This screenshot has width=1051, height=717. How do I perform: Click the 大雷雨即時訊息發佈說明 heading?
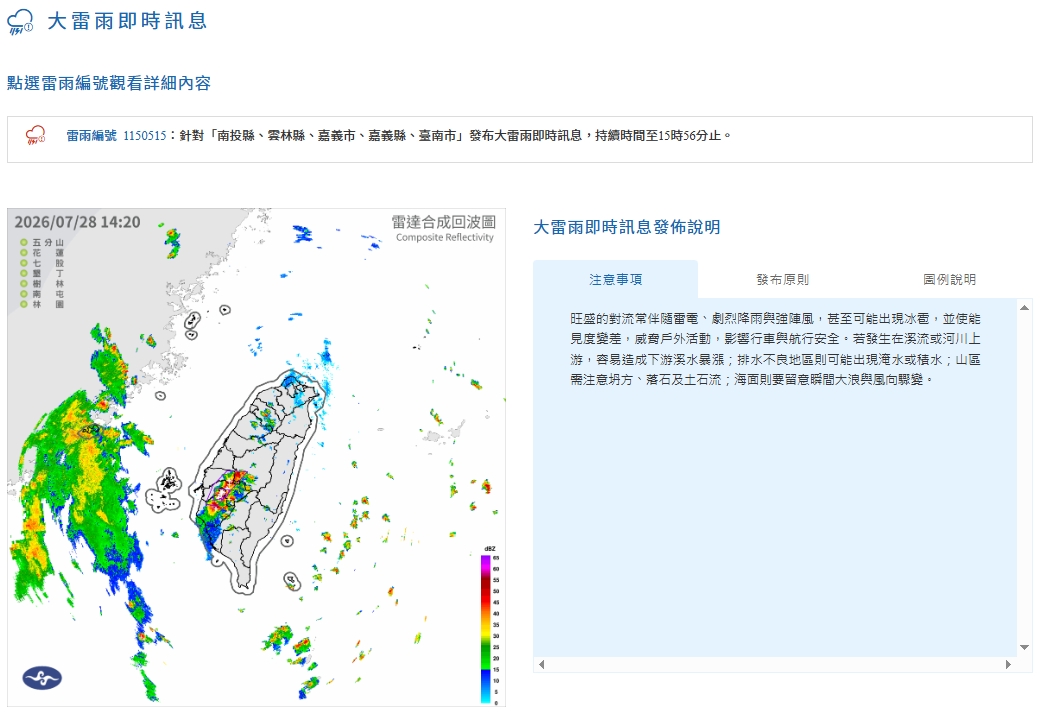627,227
